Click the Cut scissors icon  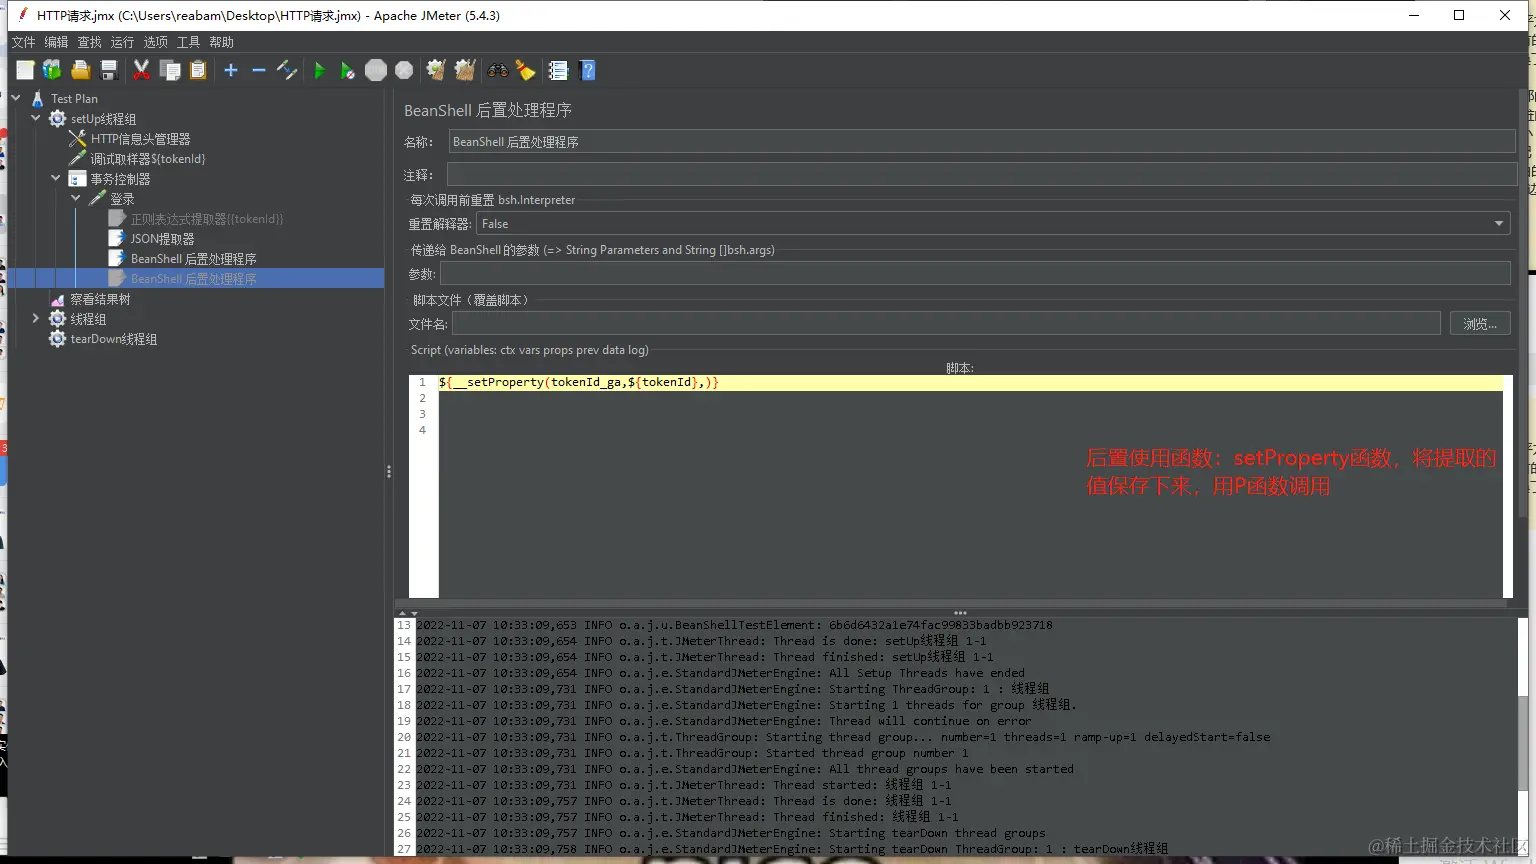[141, 70]
